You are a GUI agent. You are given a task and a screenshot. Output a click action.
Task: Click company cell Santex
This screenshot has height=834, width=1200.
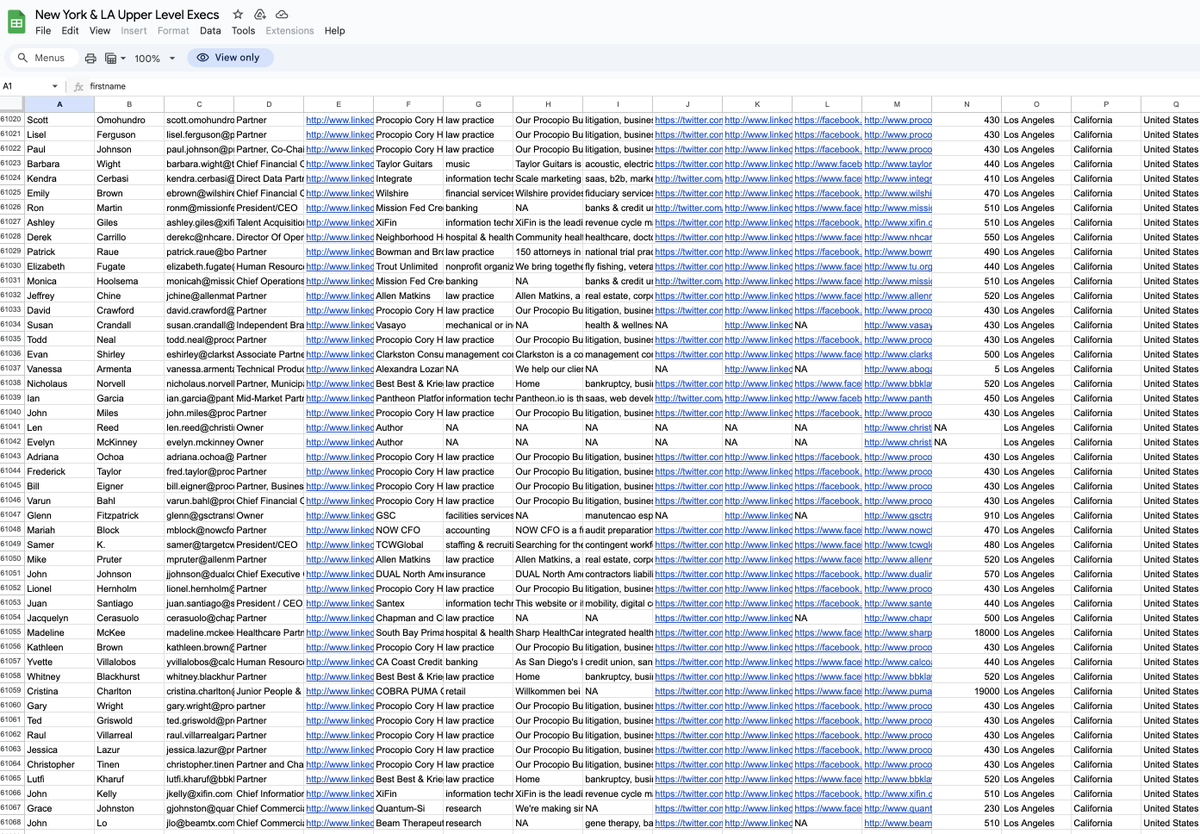[409, 604]
